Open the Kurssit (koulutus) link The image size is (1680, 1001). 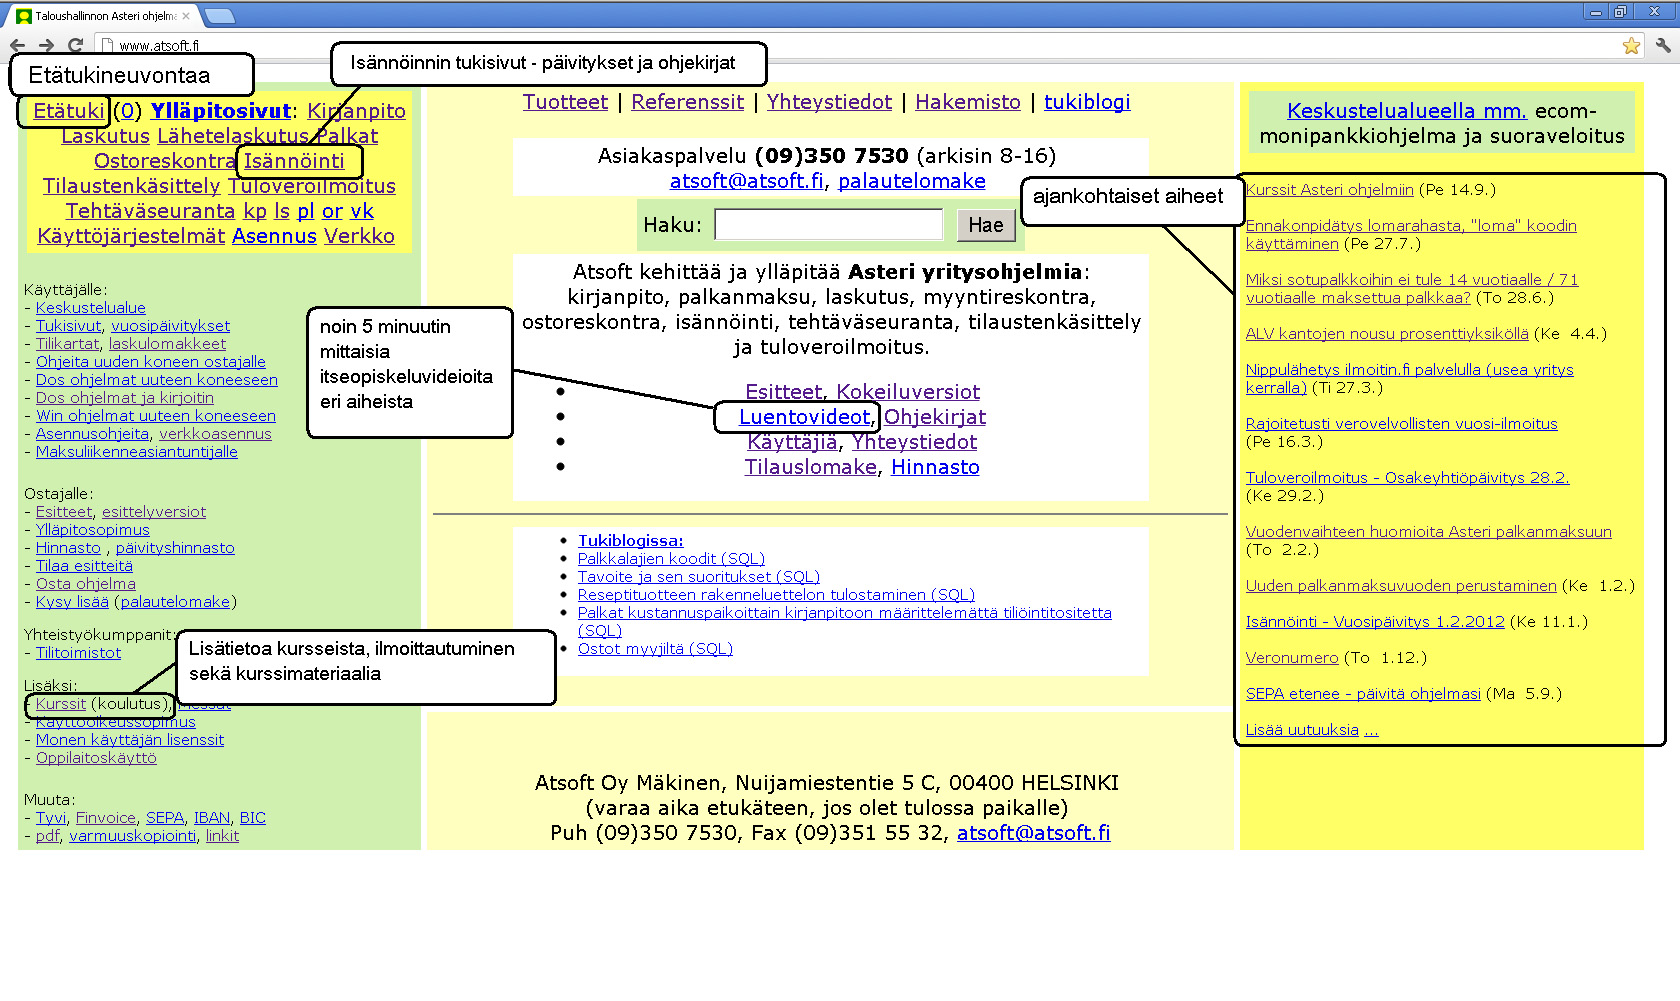coord(61,704)
